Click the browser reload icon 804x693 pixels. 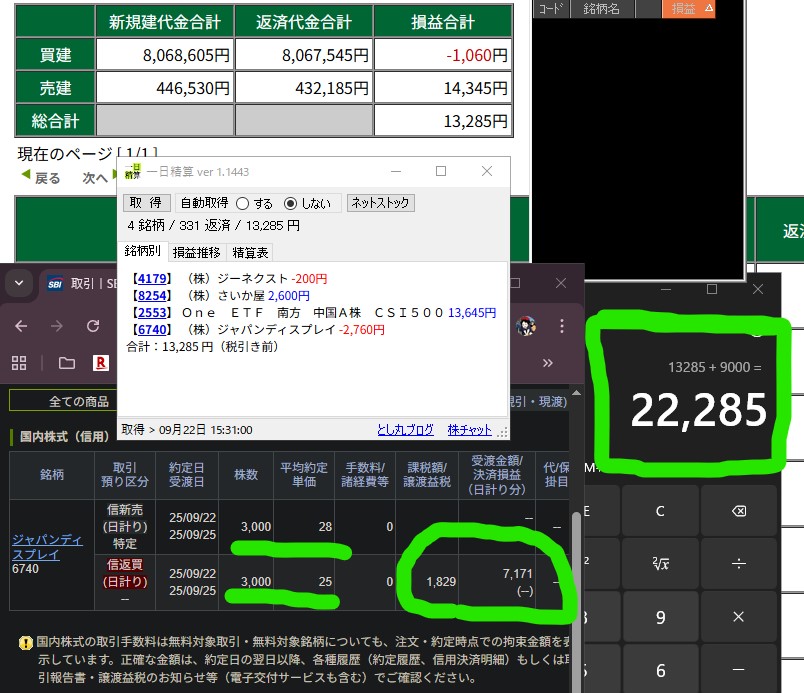click(x=93, y=326)
